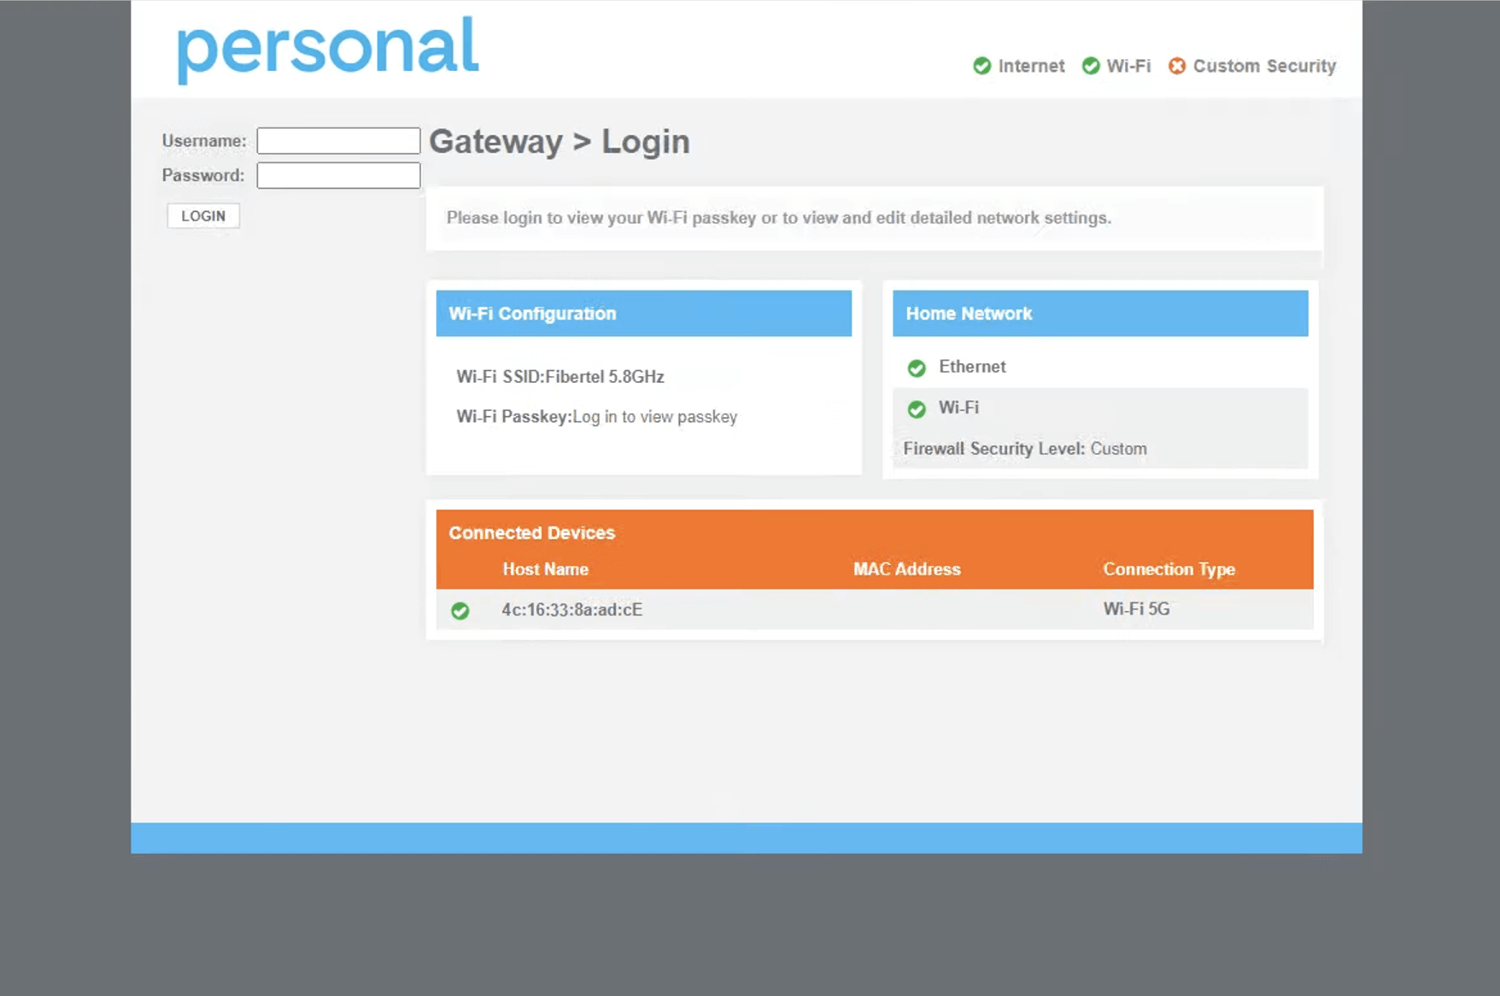1500x996 pixels.
Task: Click the green check icon beside Wi-Fi in Home Network
Action: [916, 409]
